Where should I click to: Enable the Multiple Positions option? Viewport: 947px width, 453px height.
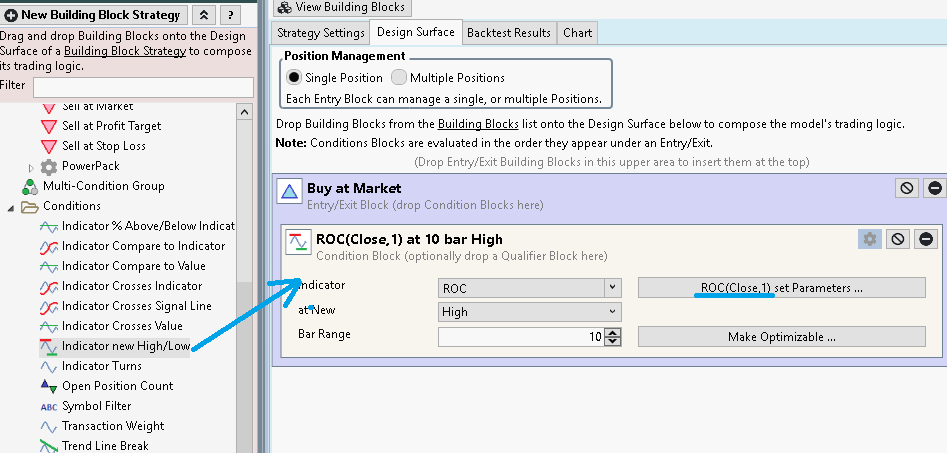(399, 78)
